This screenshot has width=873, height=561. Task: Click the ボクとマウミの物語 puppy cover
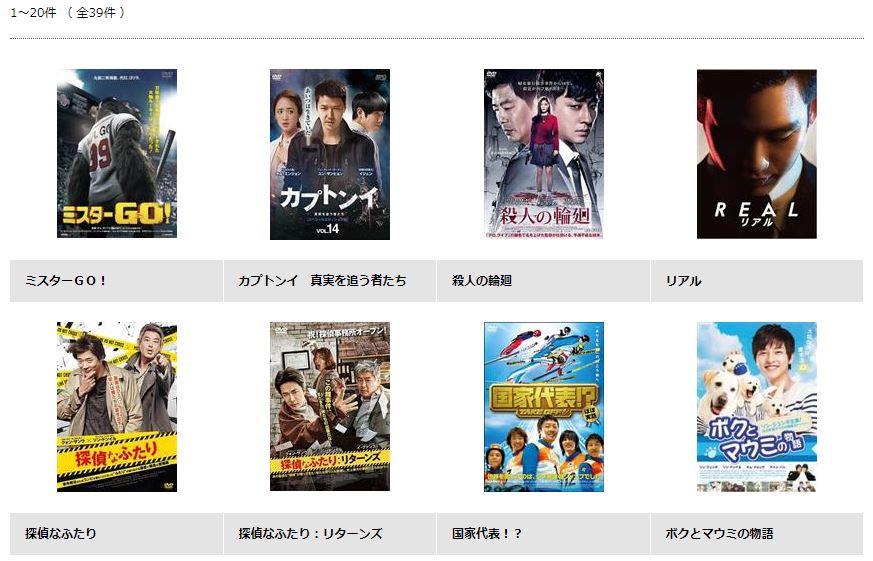point(757,407)
